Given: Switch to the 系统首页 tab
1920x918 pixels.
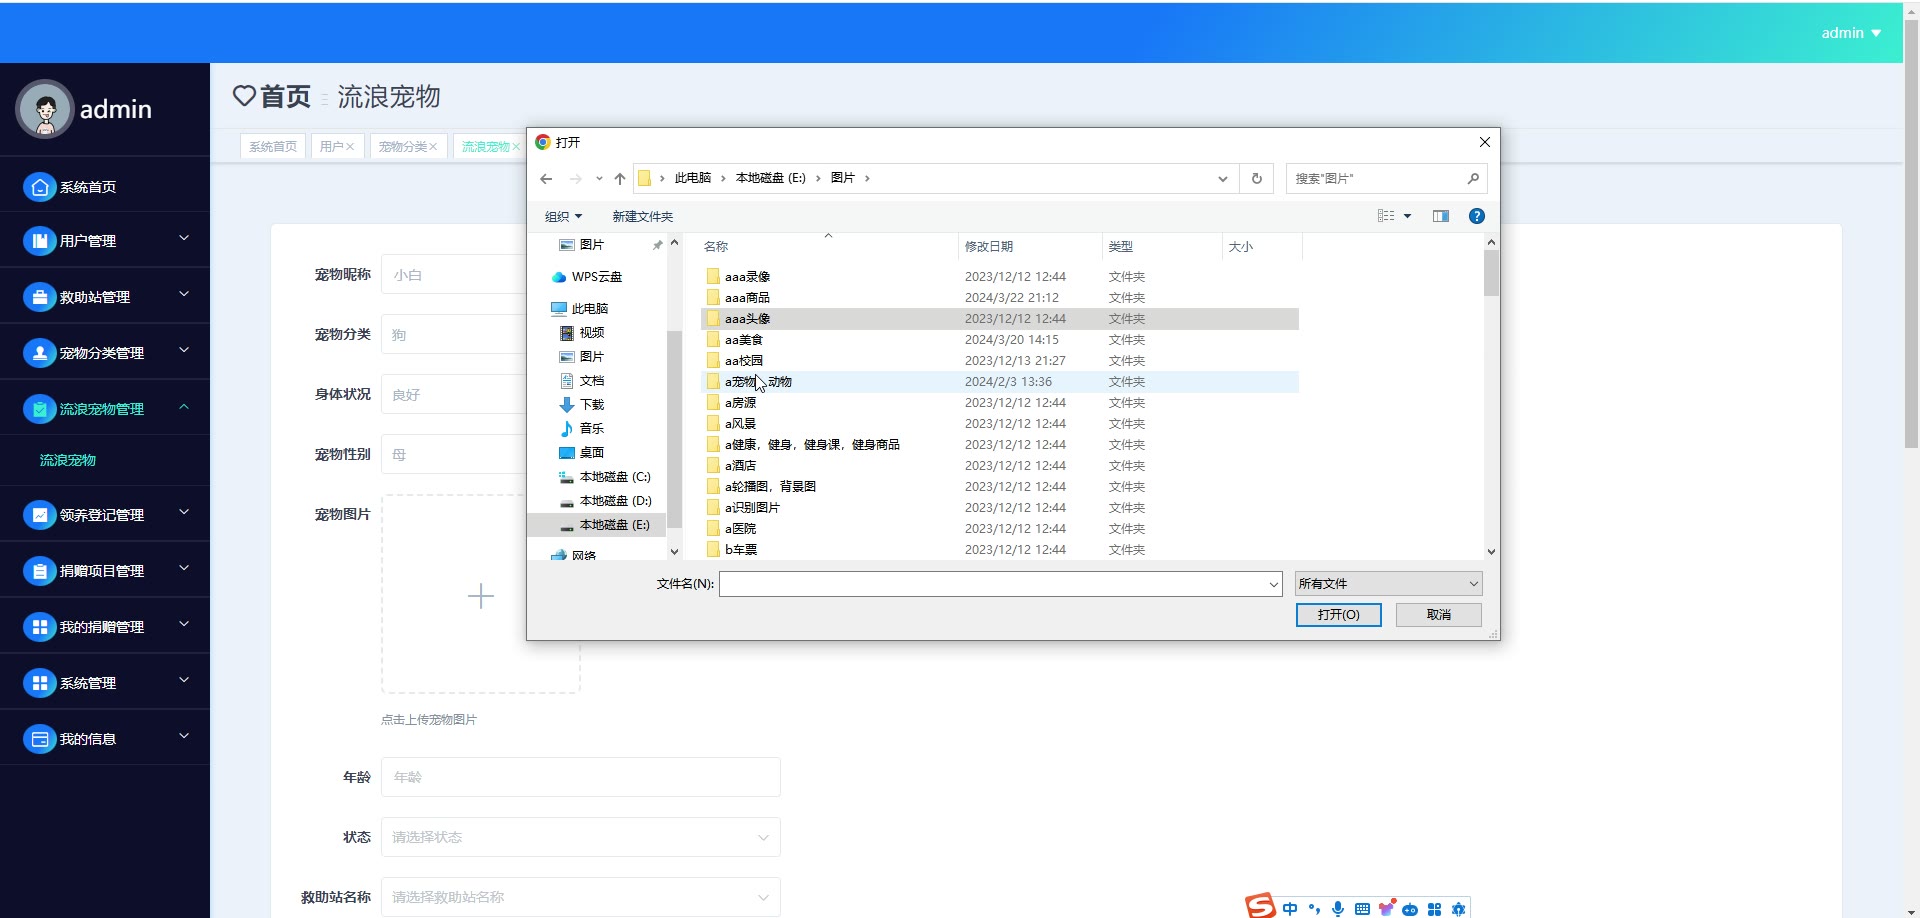Looking at the screenshot, I should (273, 147).
